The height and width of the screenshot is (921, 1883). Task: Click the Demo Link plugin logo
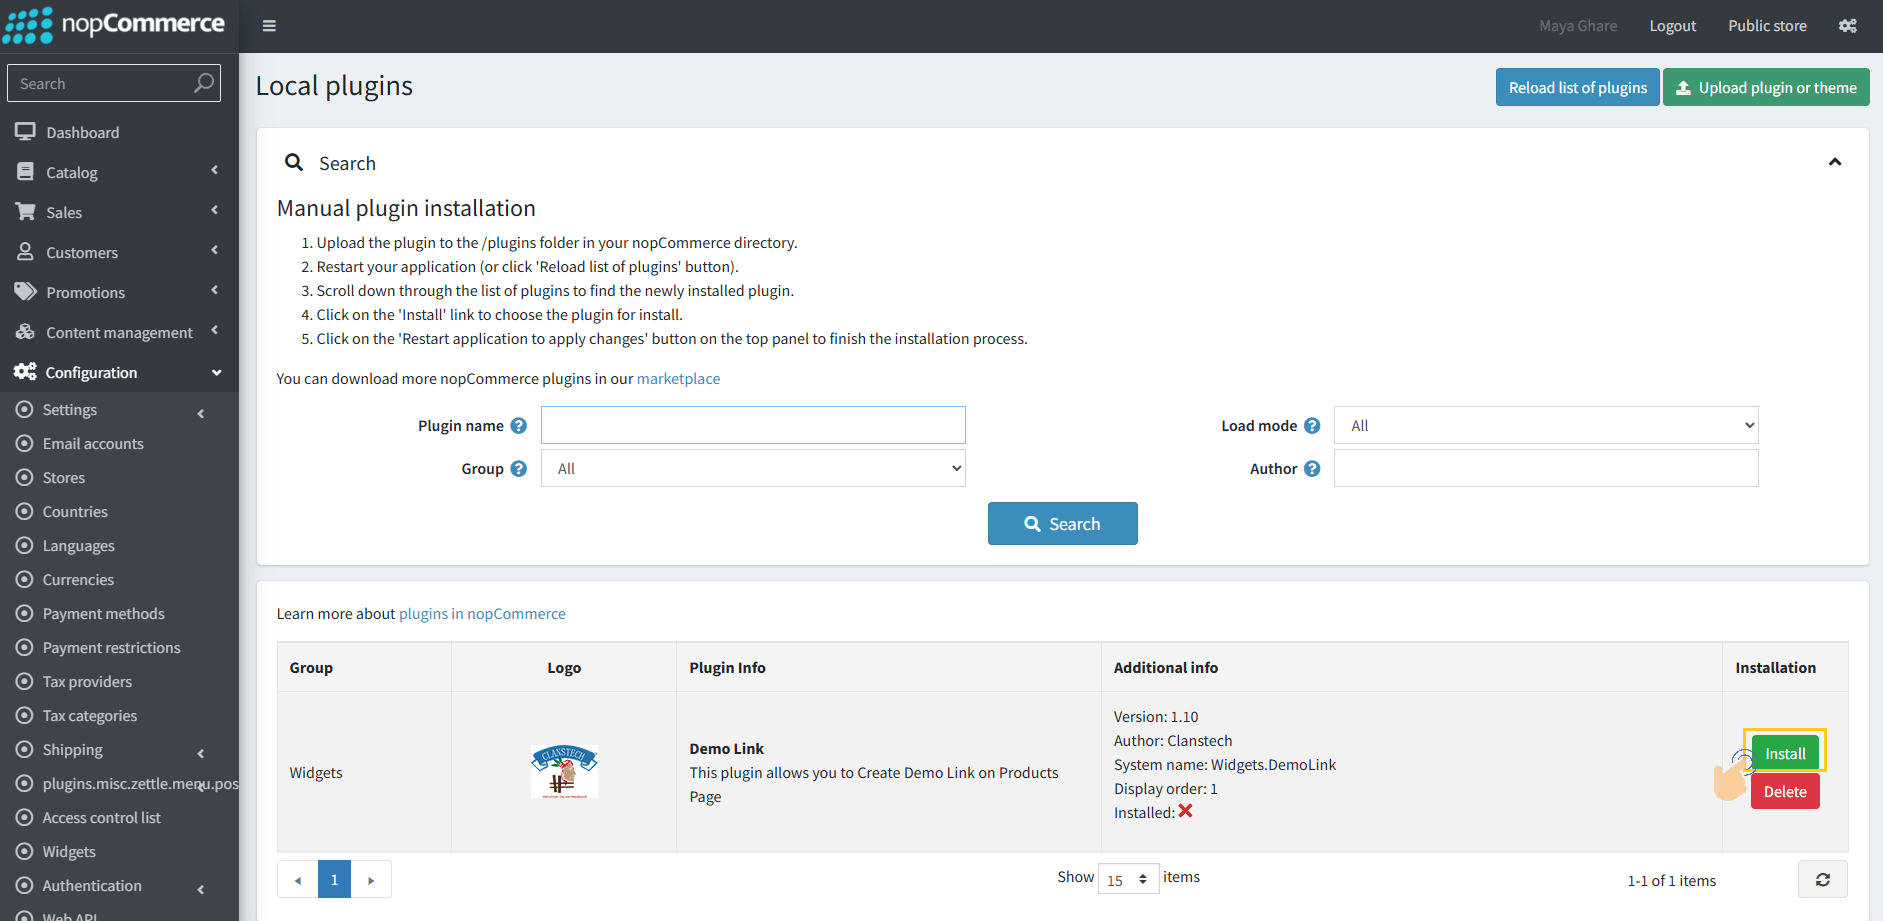pos(564,771)
